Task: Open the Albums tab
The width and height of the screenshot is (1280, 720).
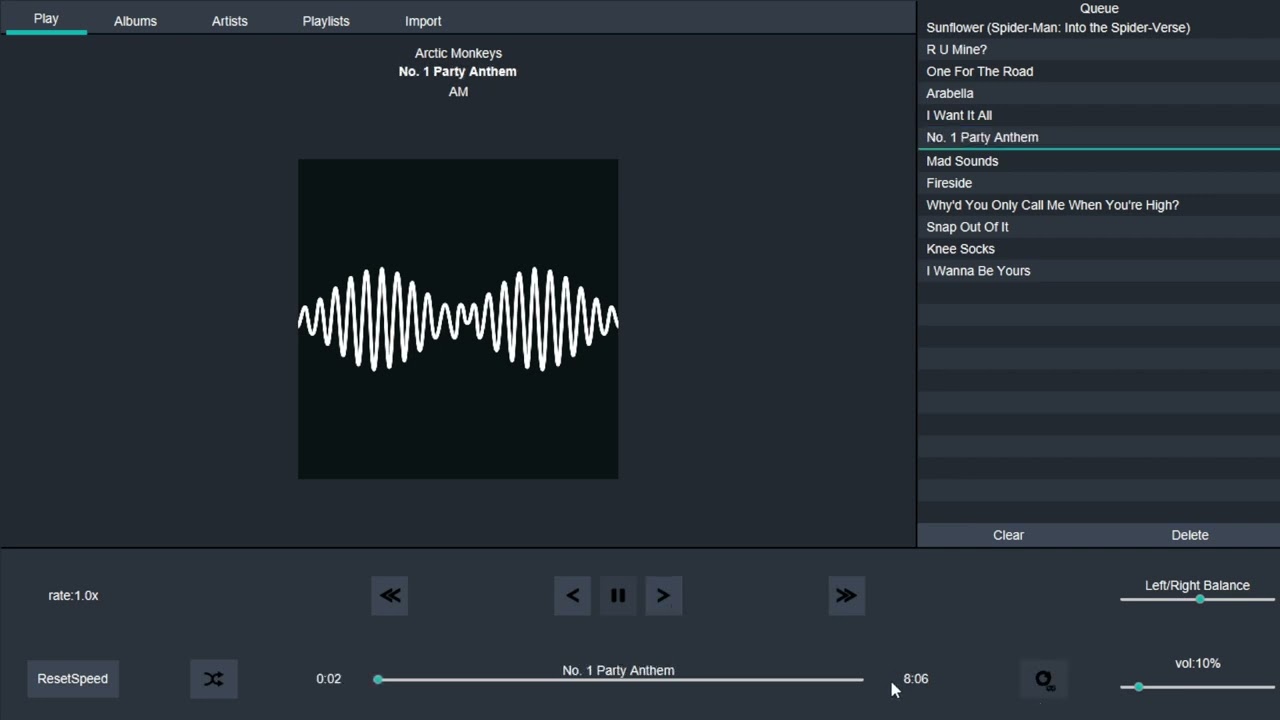Action: [135, 21]
